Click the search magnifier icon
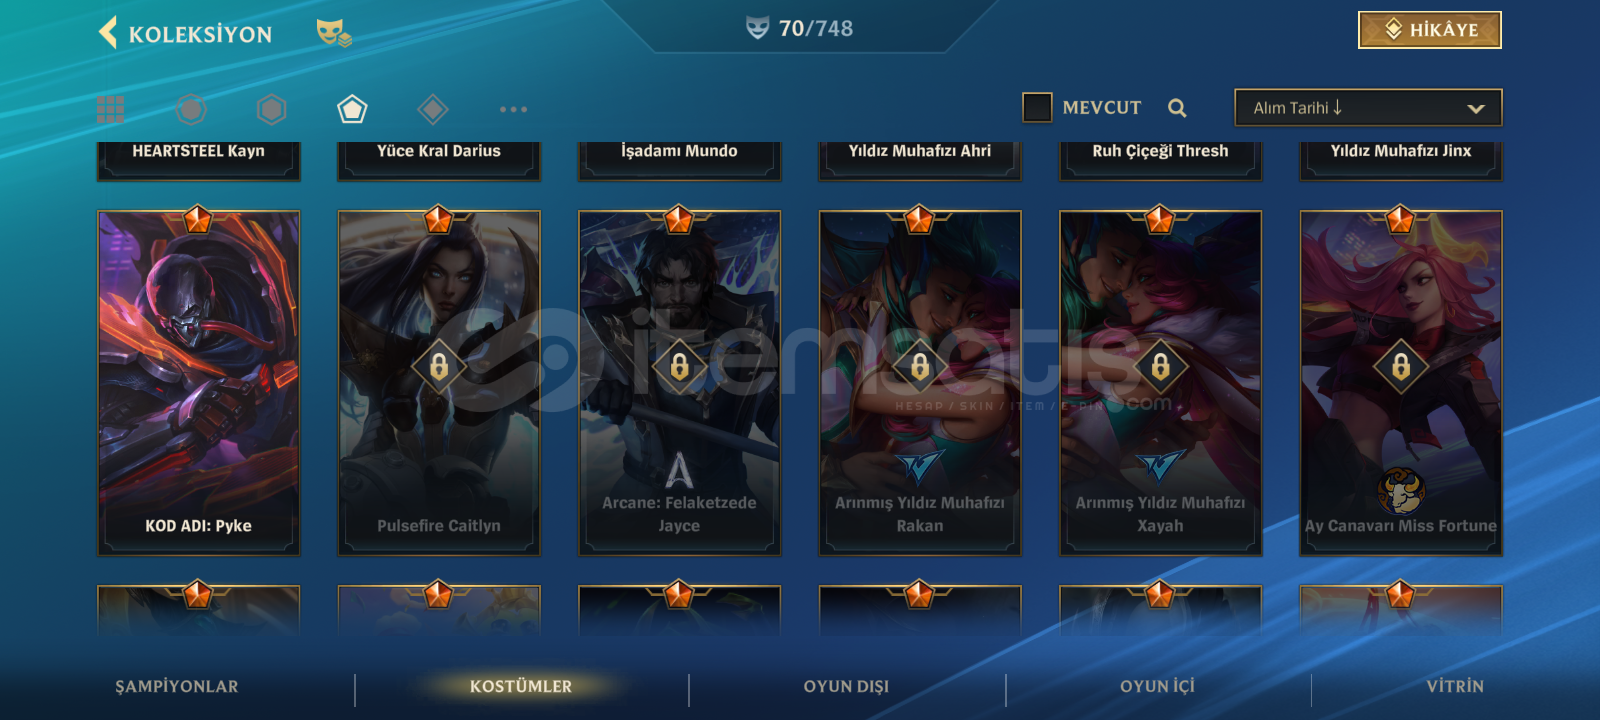 click(1177, 108)
